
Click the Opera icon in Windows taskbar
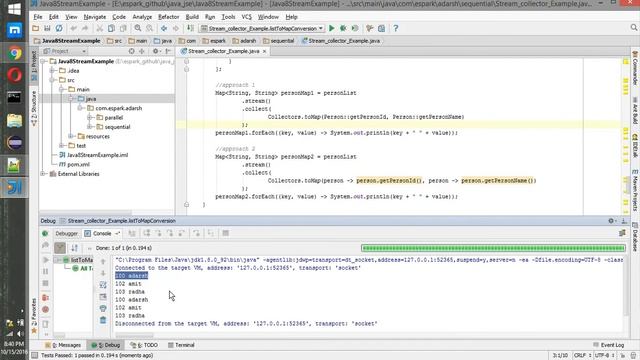click(14, 76)
